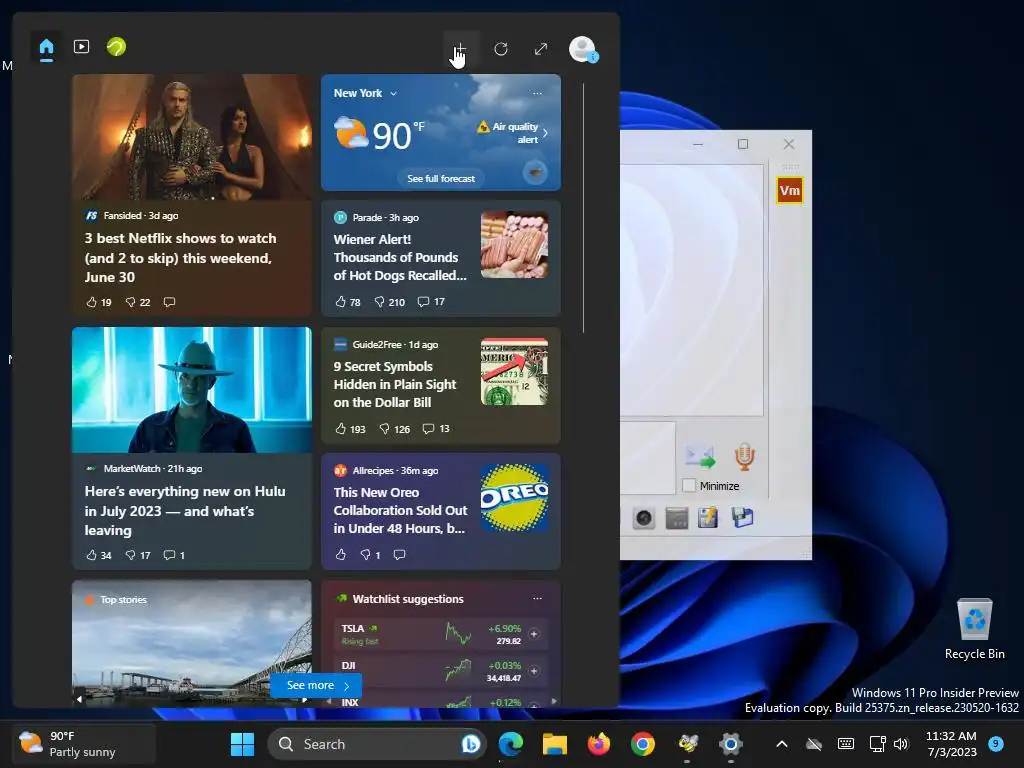Click the camera lens icon in Vm window
Image resolution: width=1024 pixels, height=768 pixels.
pyautogui.click(x=643, y=519)
